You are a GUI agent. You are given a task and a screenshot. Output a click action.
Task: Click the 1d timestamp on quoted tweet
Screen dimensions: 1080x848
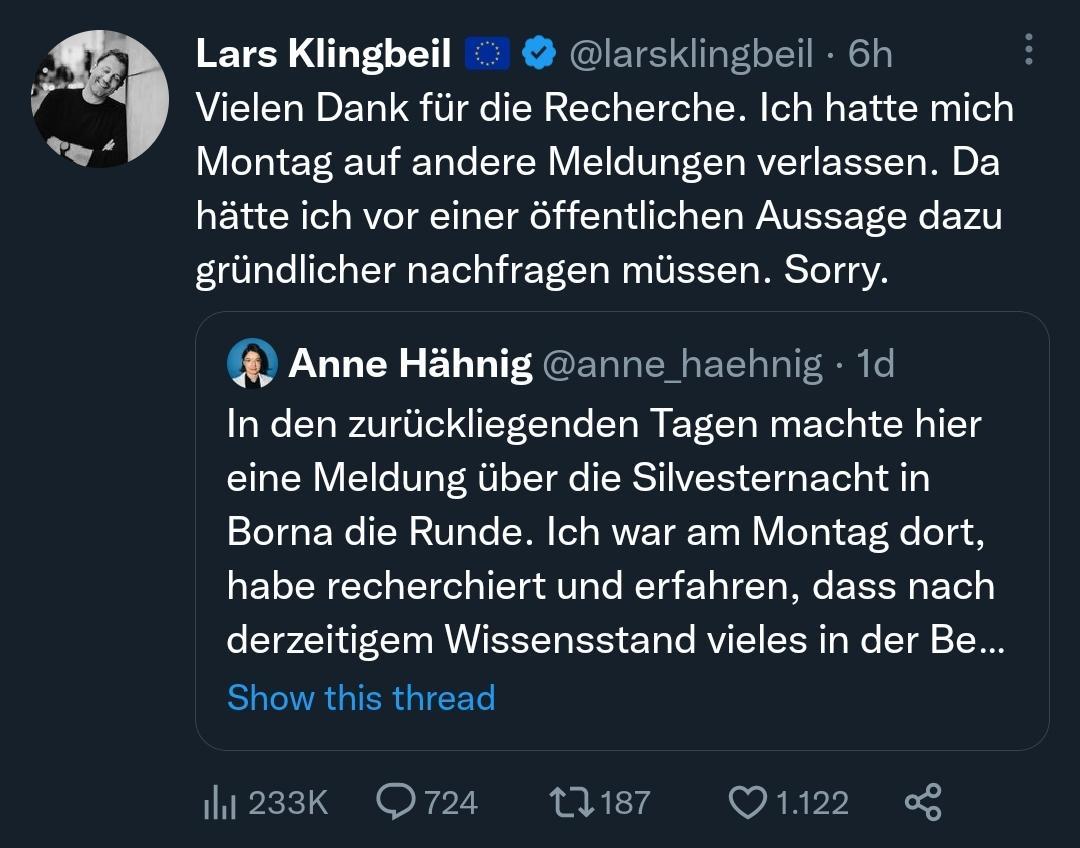coord(875,365)
